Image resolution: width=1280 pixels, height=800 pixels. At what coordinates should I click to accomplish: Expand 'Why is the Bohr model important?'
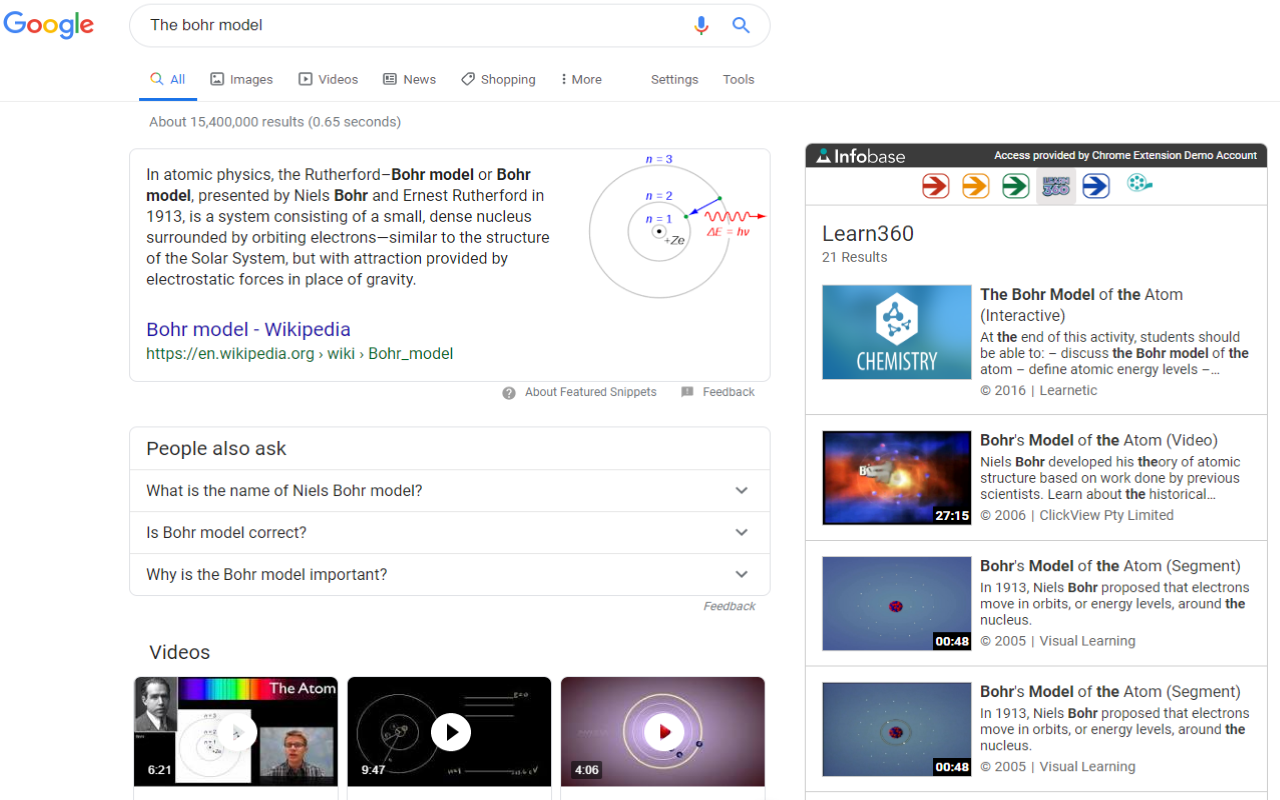pos(449,574)
